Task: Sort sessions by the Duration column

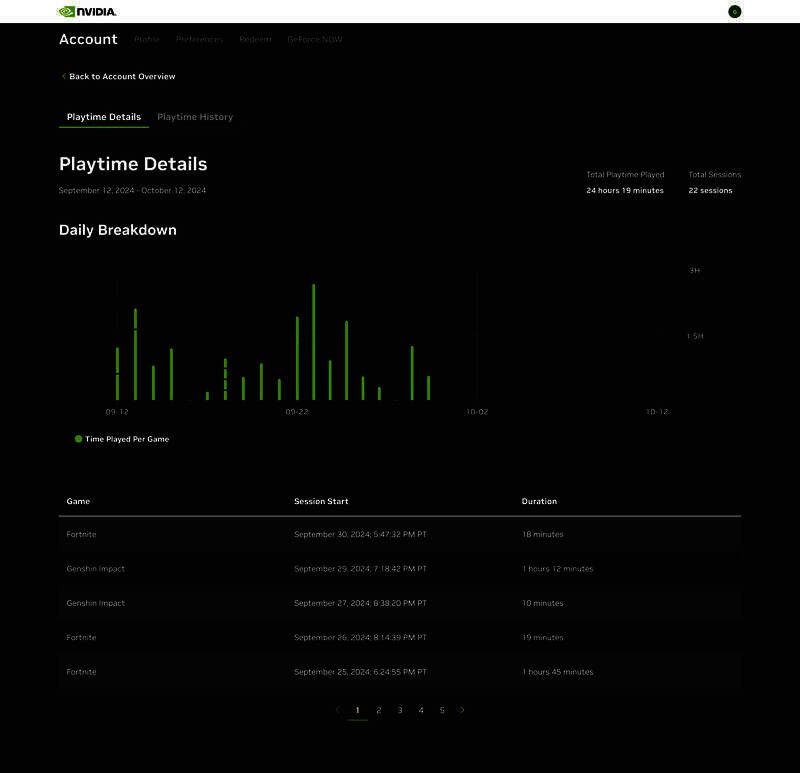Action: [539, 501]
